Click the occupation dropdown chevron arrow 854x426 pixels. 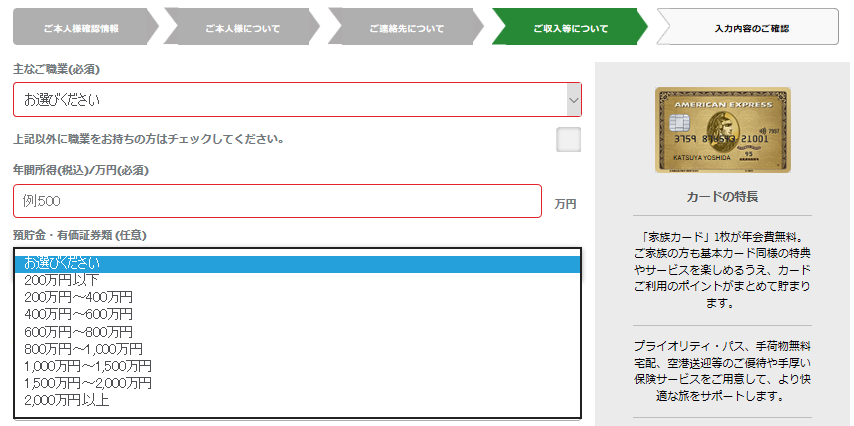click(x=573, y=100)
